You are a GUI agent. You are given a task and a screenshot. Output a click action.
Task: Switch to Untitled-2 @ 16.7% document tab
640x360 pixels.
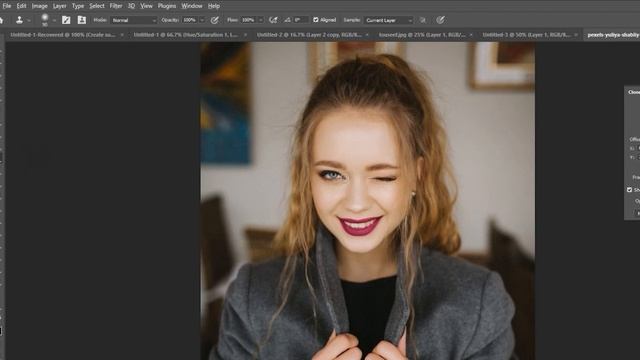coord(309,35)
